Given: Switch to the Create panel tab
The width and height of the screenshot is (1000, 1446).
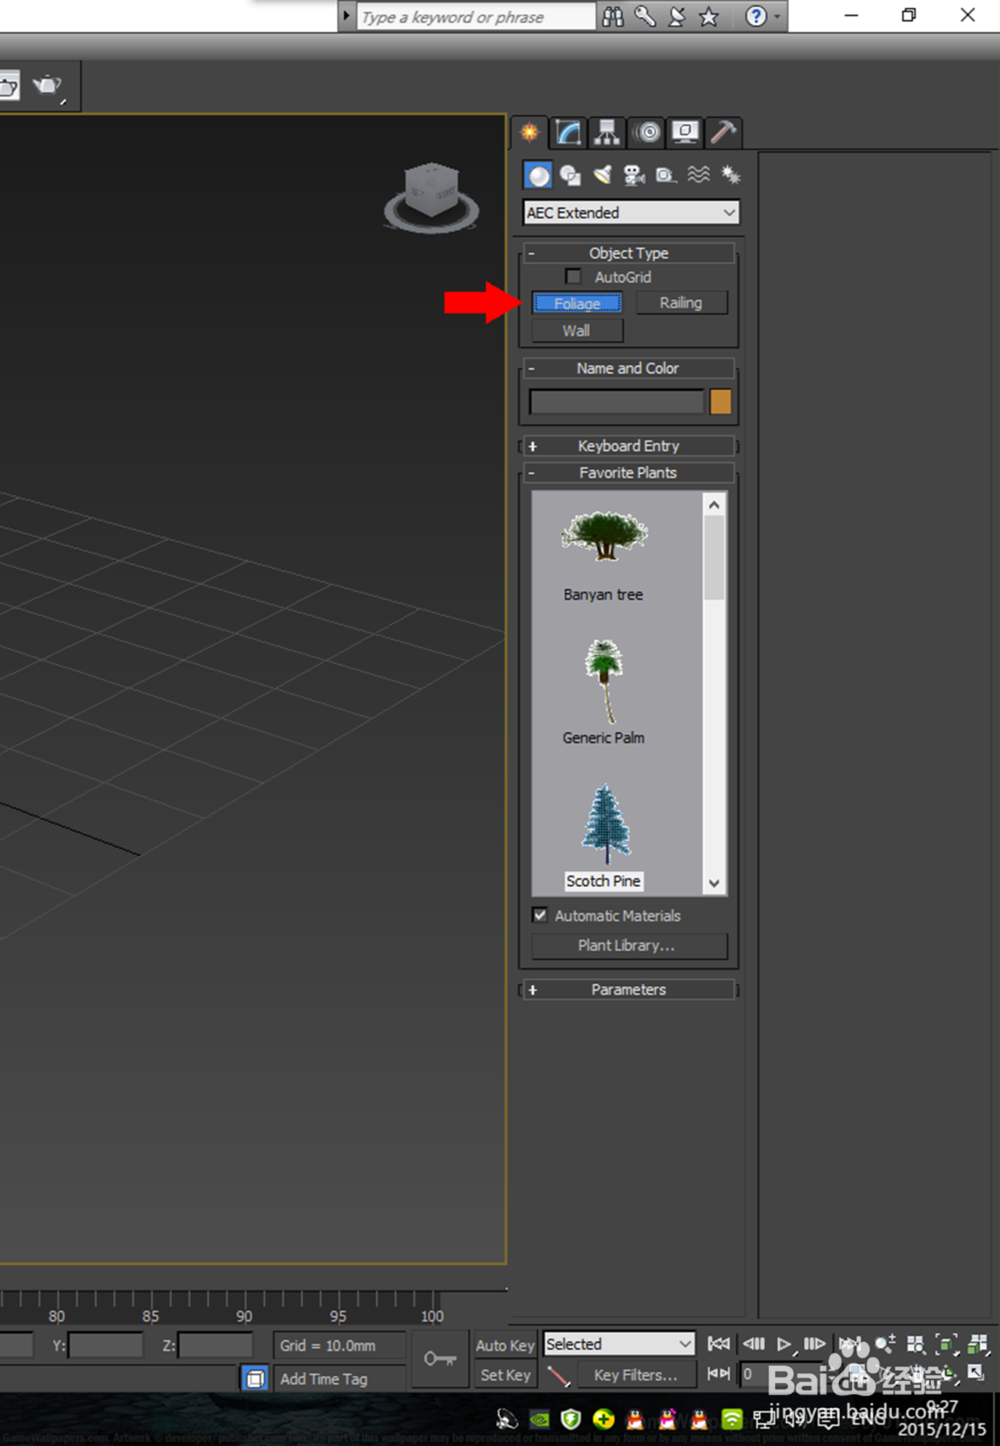Looking at the screenshot, I should click(x=530, y=132).
